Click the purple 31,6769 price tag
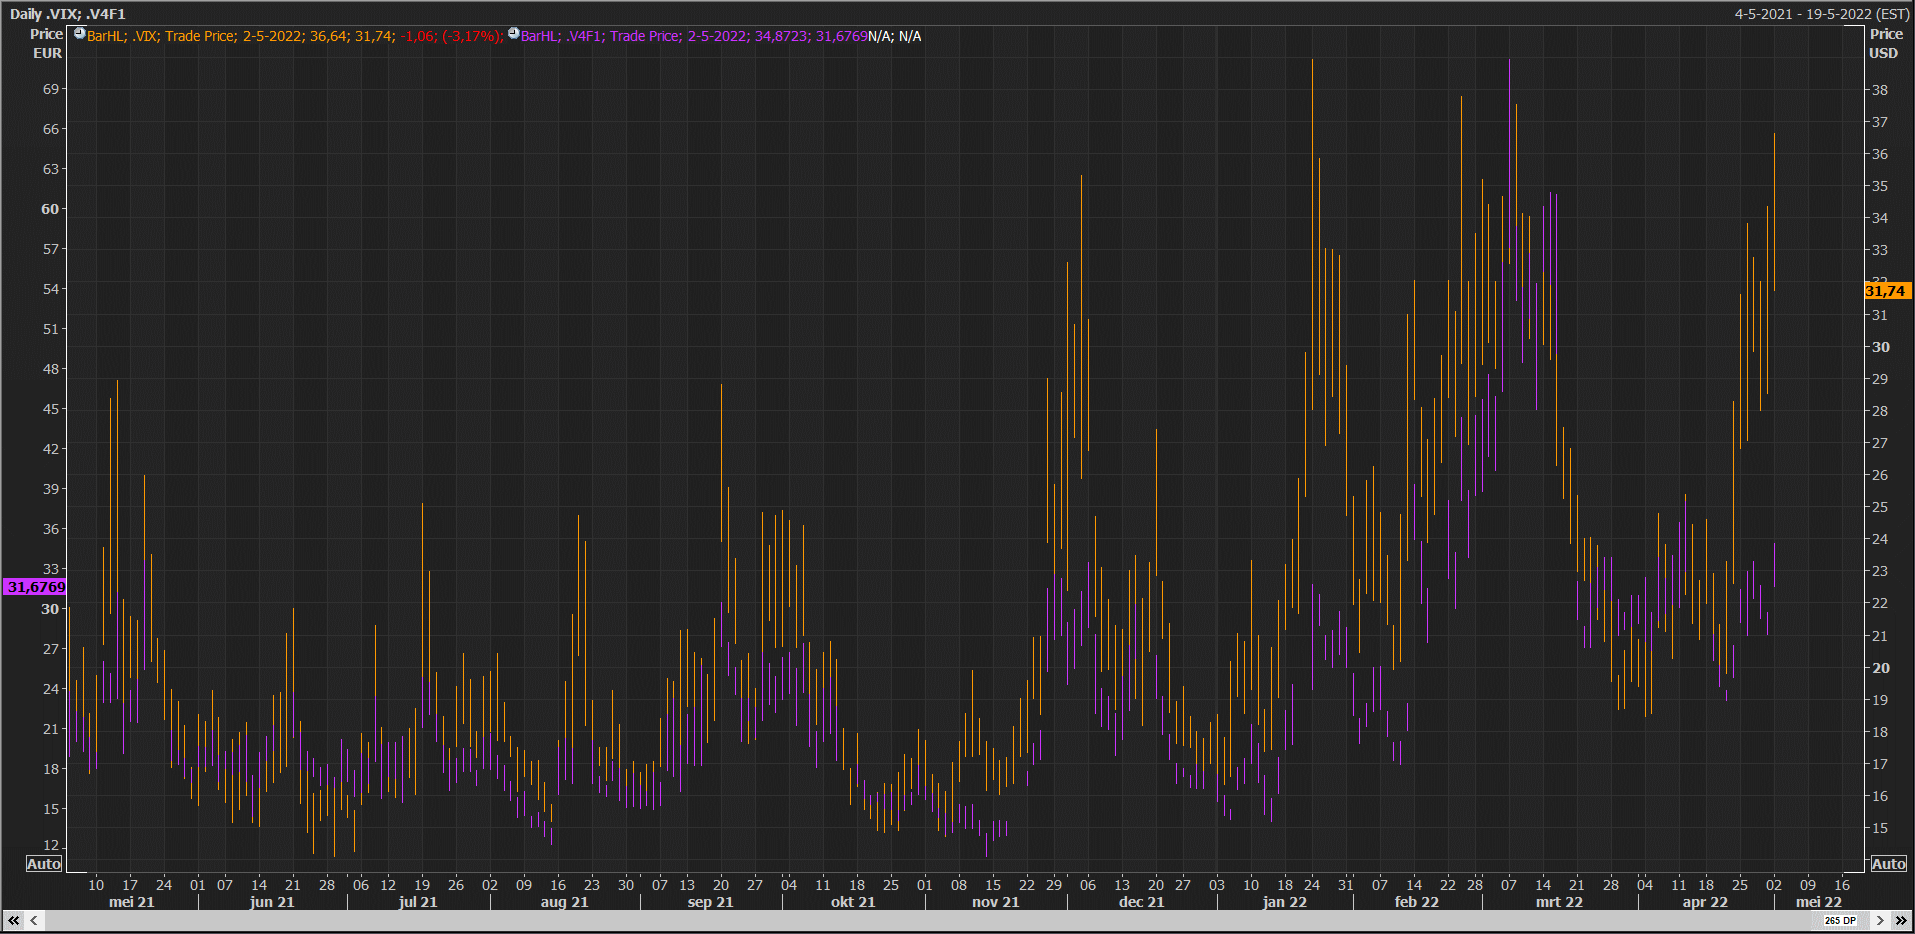1915x934 pixels. pyautogui.click(x=36, y=587)
